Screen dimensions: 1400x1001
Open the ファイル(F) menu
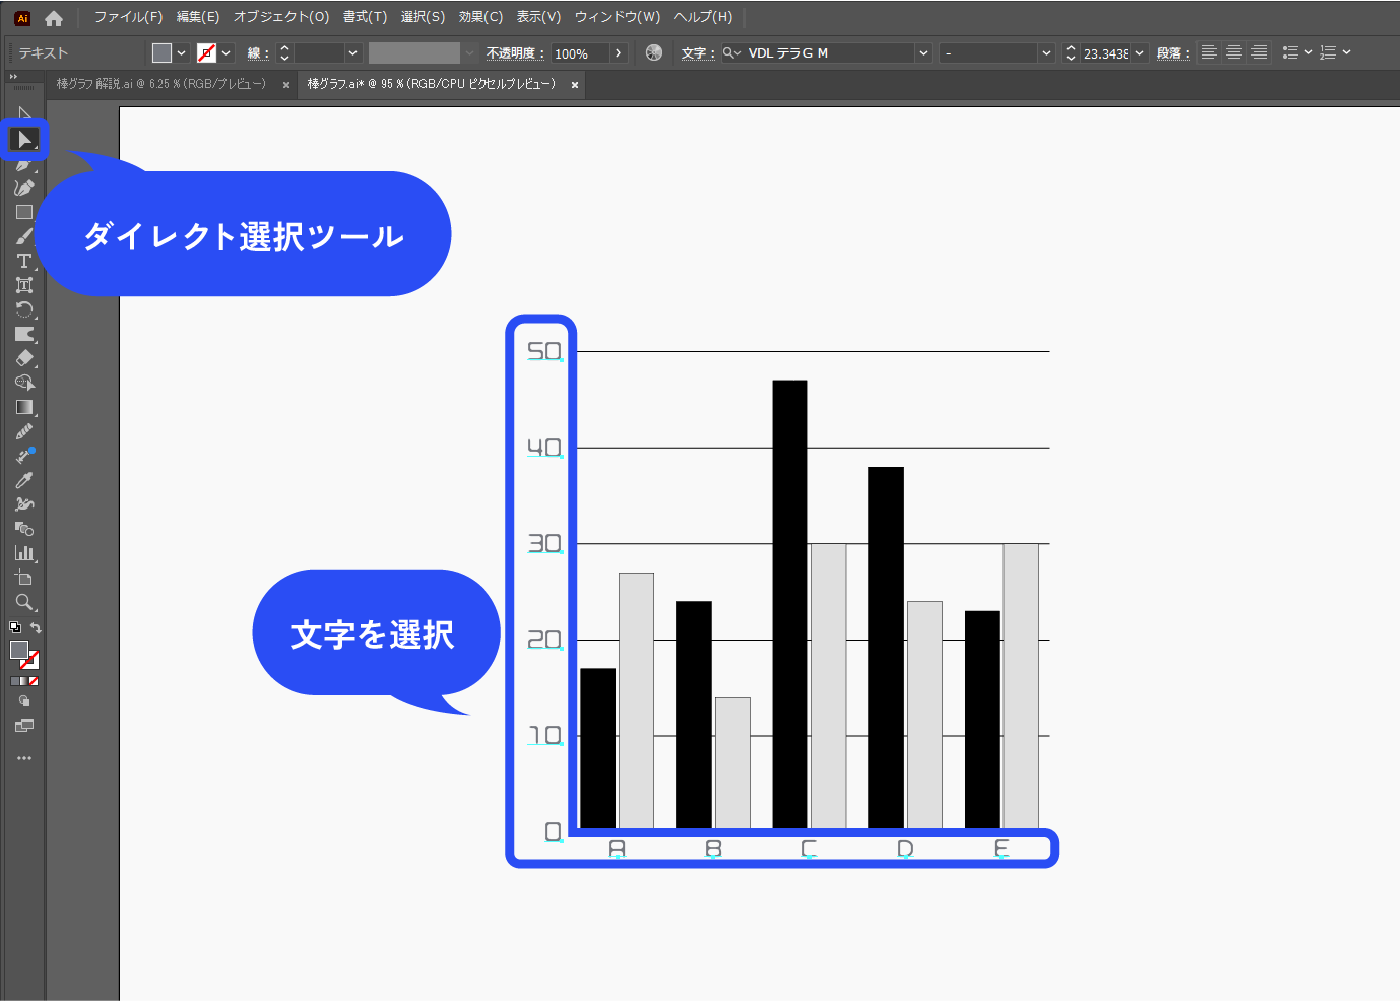pos(128,17)
